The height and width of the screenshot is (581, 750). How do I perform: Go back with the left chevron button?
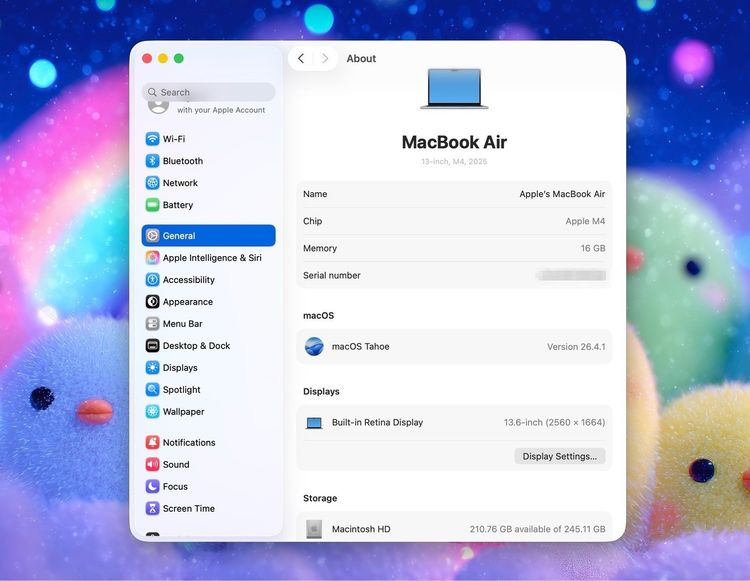click(x=301, y=58)
